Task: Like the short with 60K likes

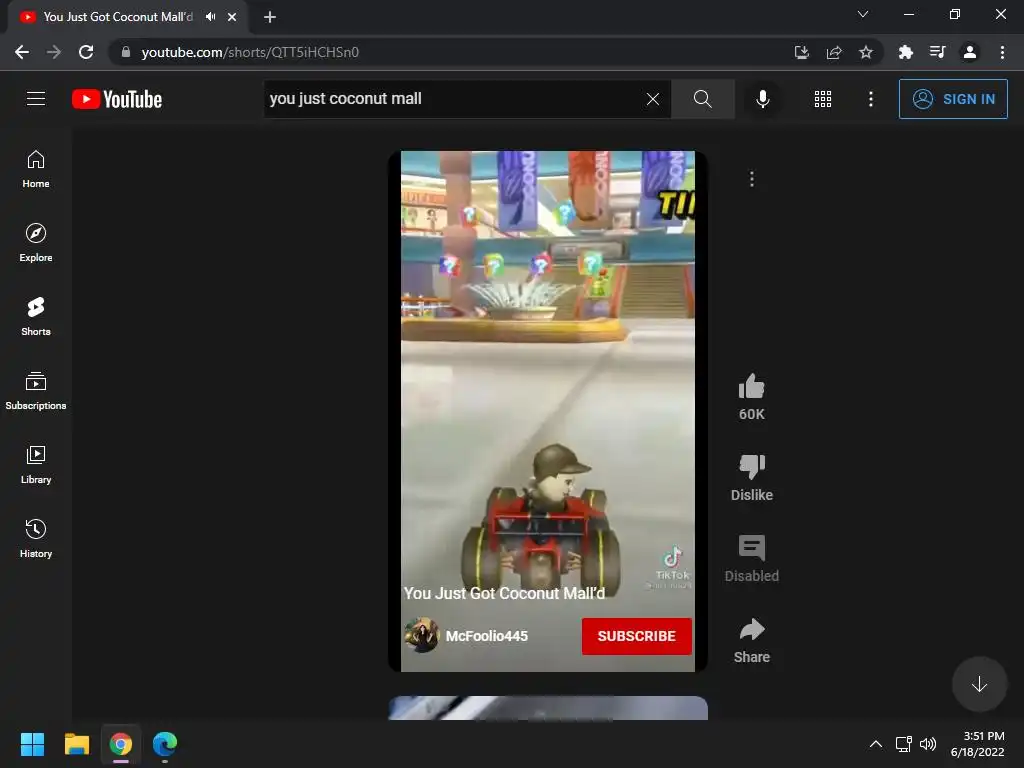Action: tap(752, 387)
